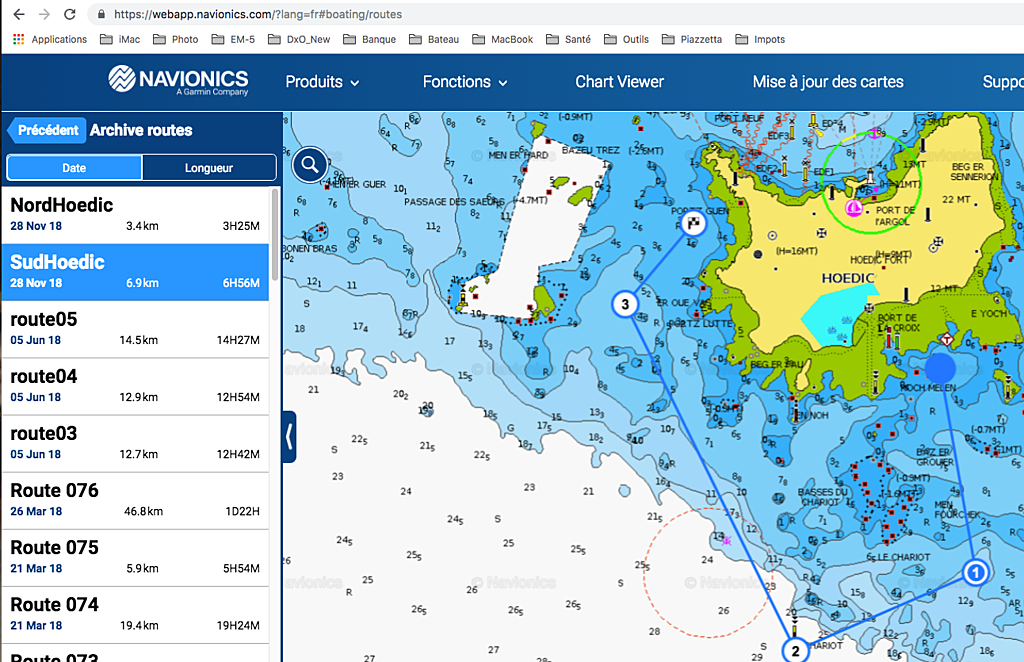Click the pink sailboat marker at Port de l'Argol
The height and width of the screenshot is (662, 1024).
pos(853,208)
